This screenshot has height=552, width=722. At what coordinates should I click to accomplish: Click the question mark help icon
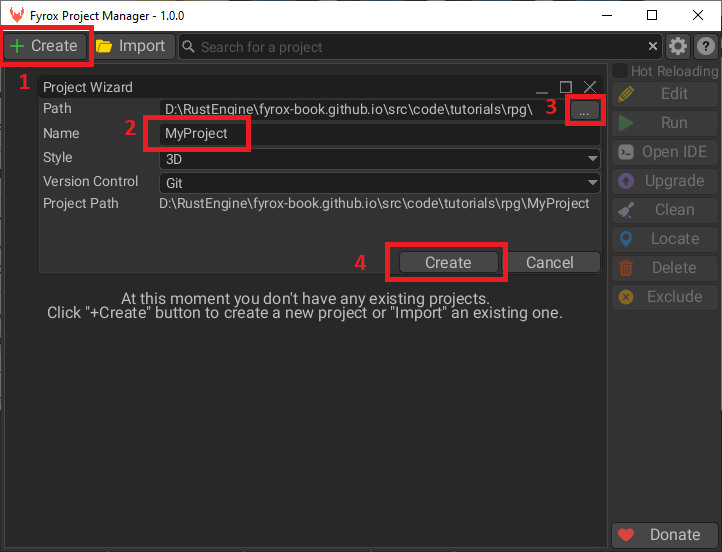[705, 46]
